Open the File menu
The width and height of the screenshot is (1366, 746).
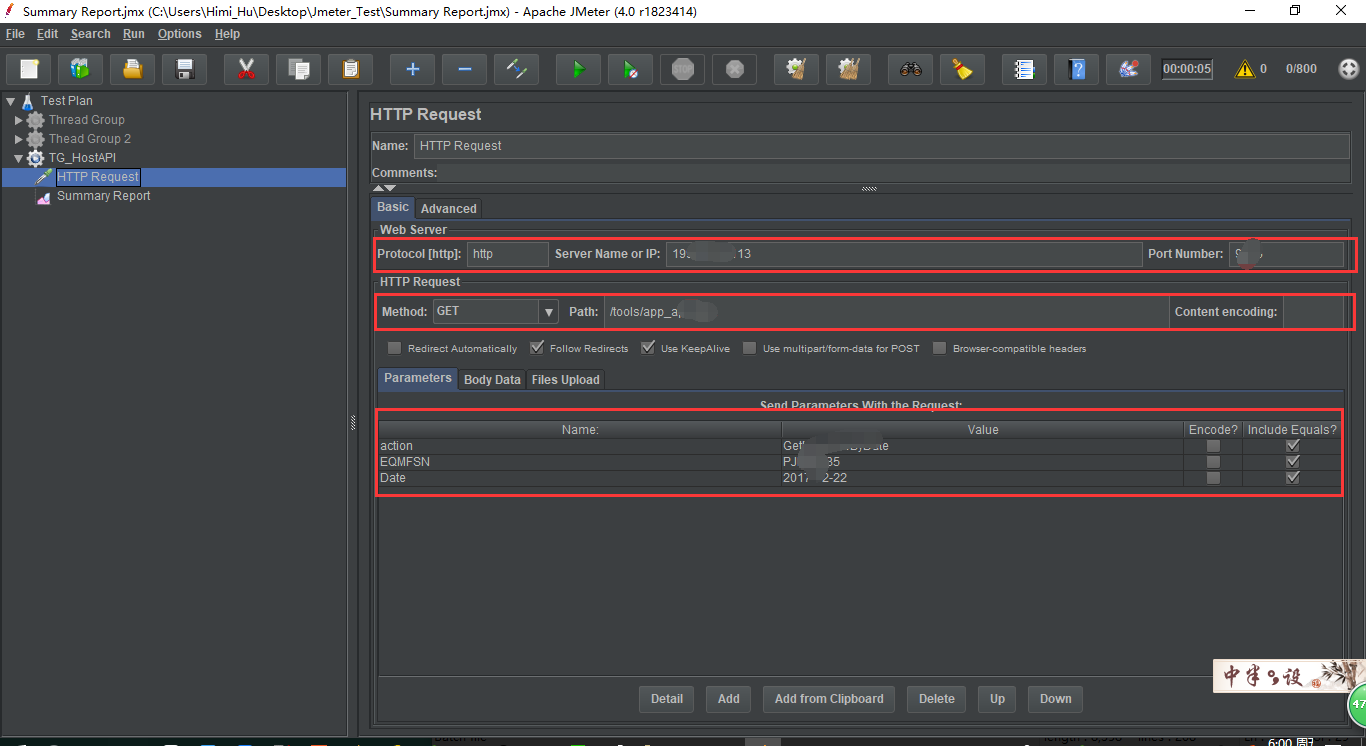(16, 34)
